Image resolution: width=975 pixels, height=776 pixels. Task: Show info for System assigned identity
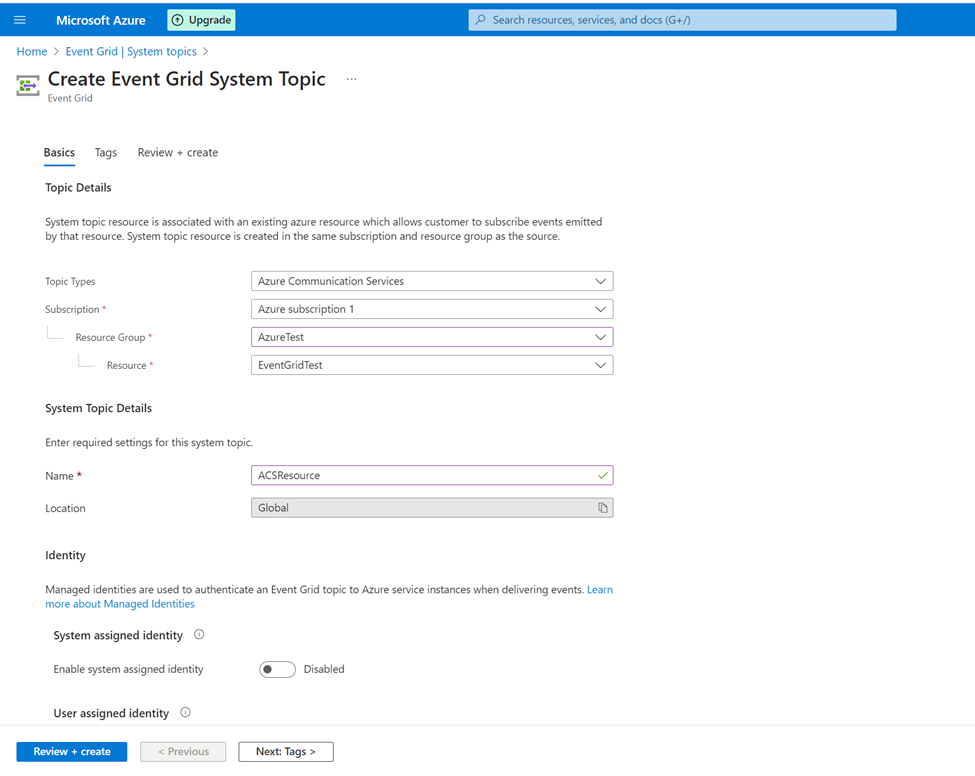tap(199, 635)
